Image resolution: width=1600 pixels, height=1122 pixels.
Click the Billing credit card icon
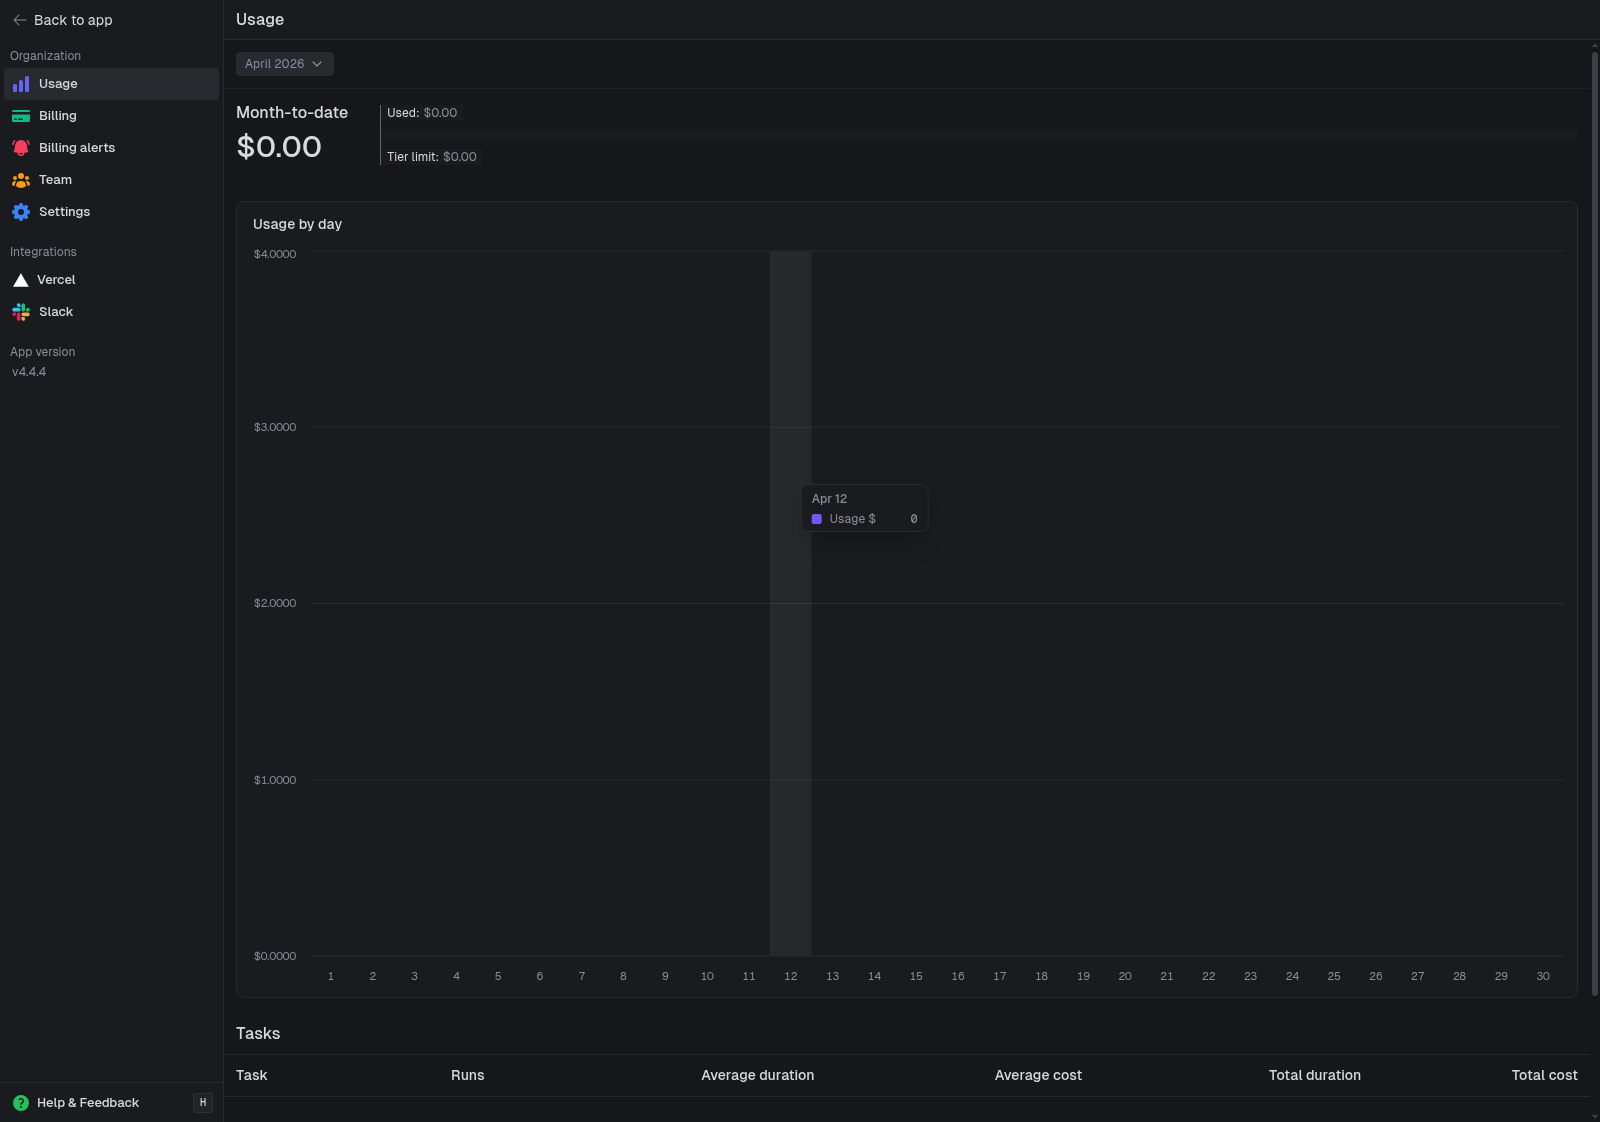[x=21, y=116]
